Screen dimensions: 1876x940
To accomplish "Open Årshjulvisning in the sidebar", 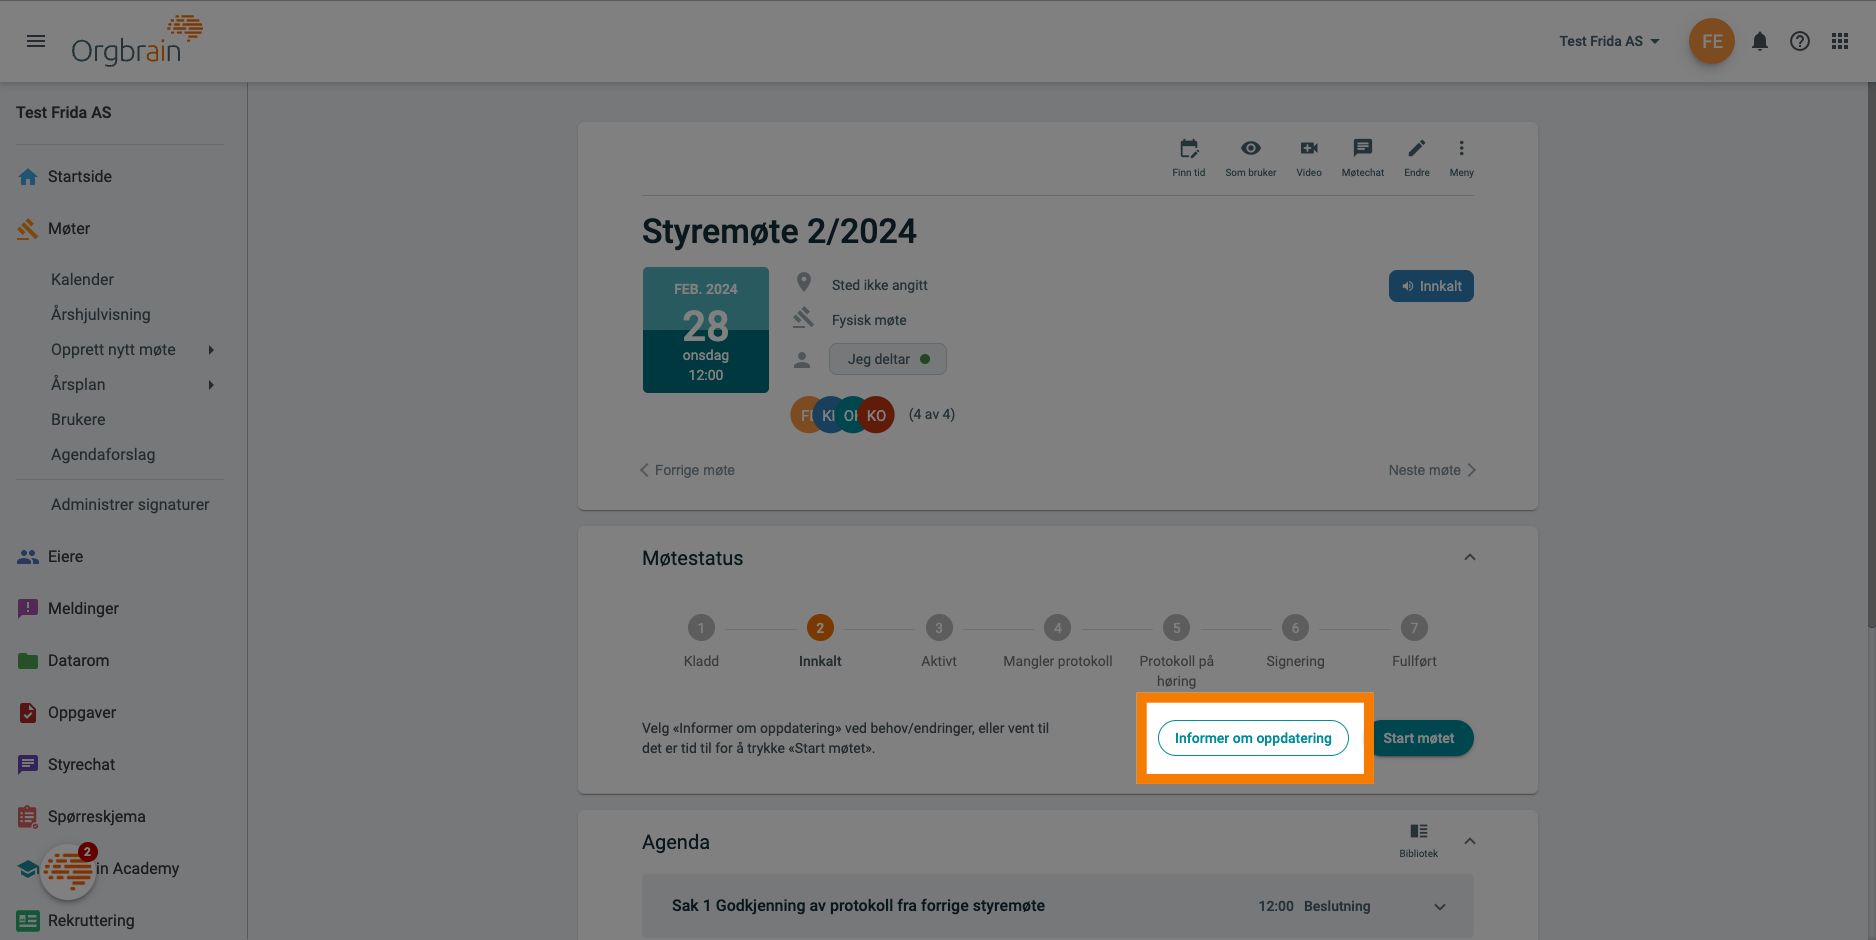I will click(x=101, y=314).
